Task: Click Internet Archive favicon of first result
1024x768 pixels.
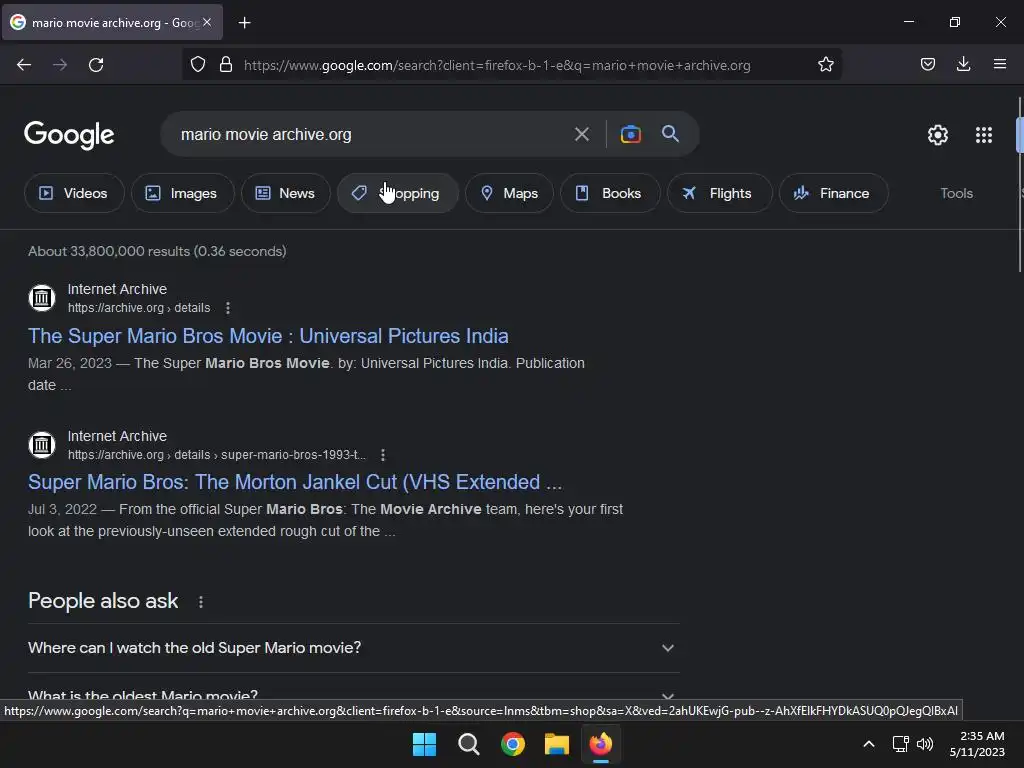Action: (42, 298)
